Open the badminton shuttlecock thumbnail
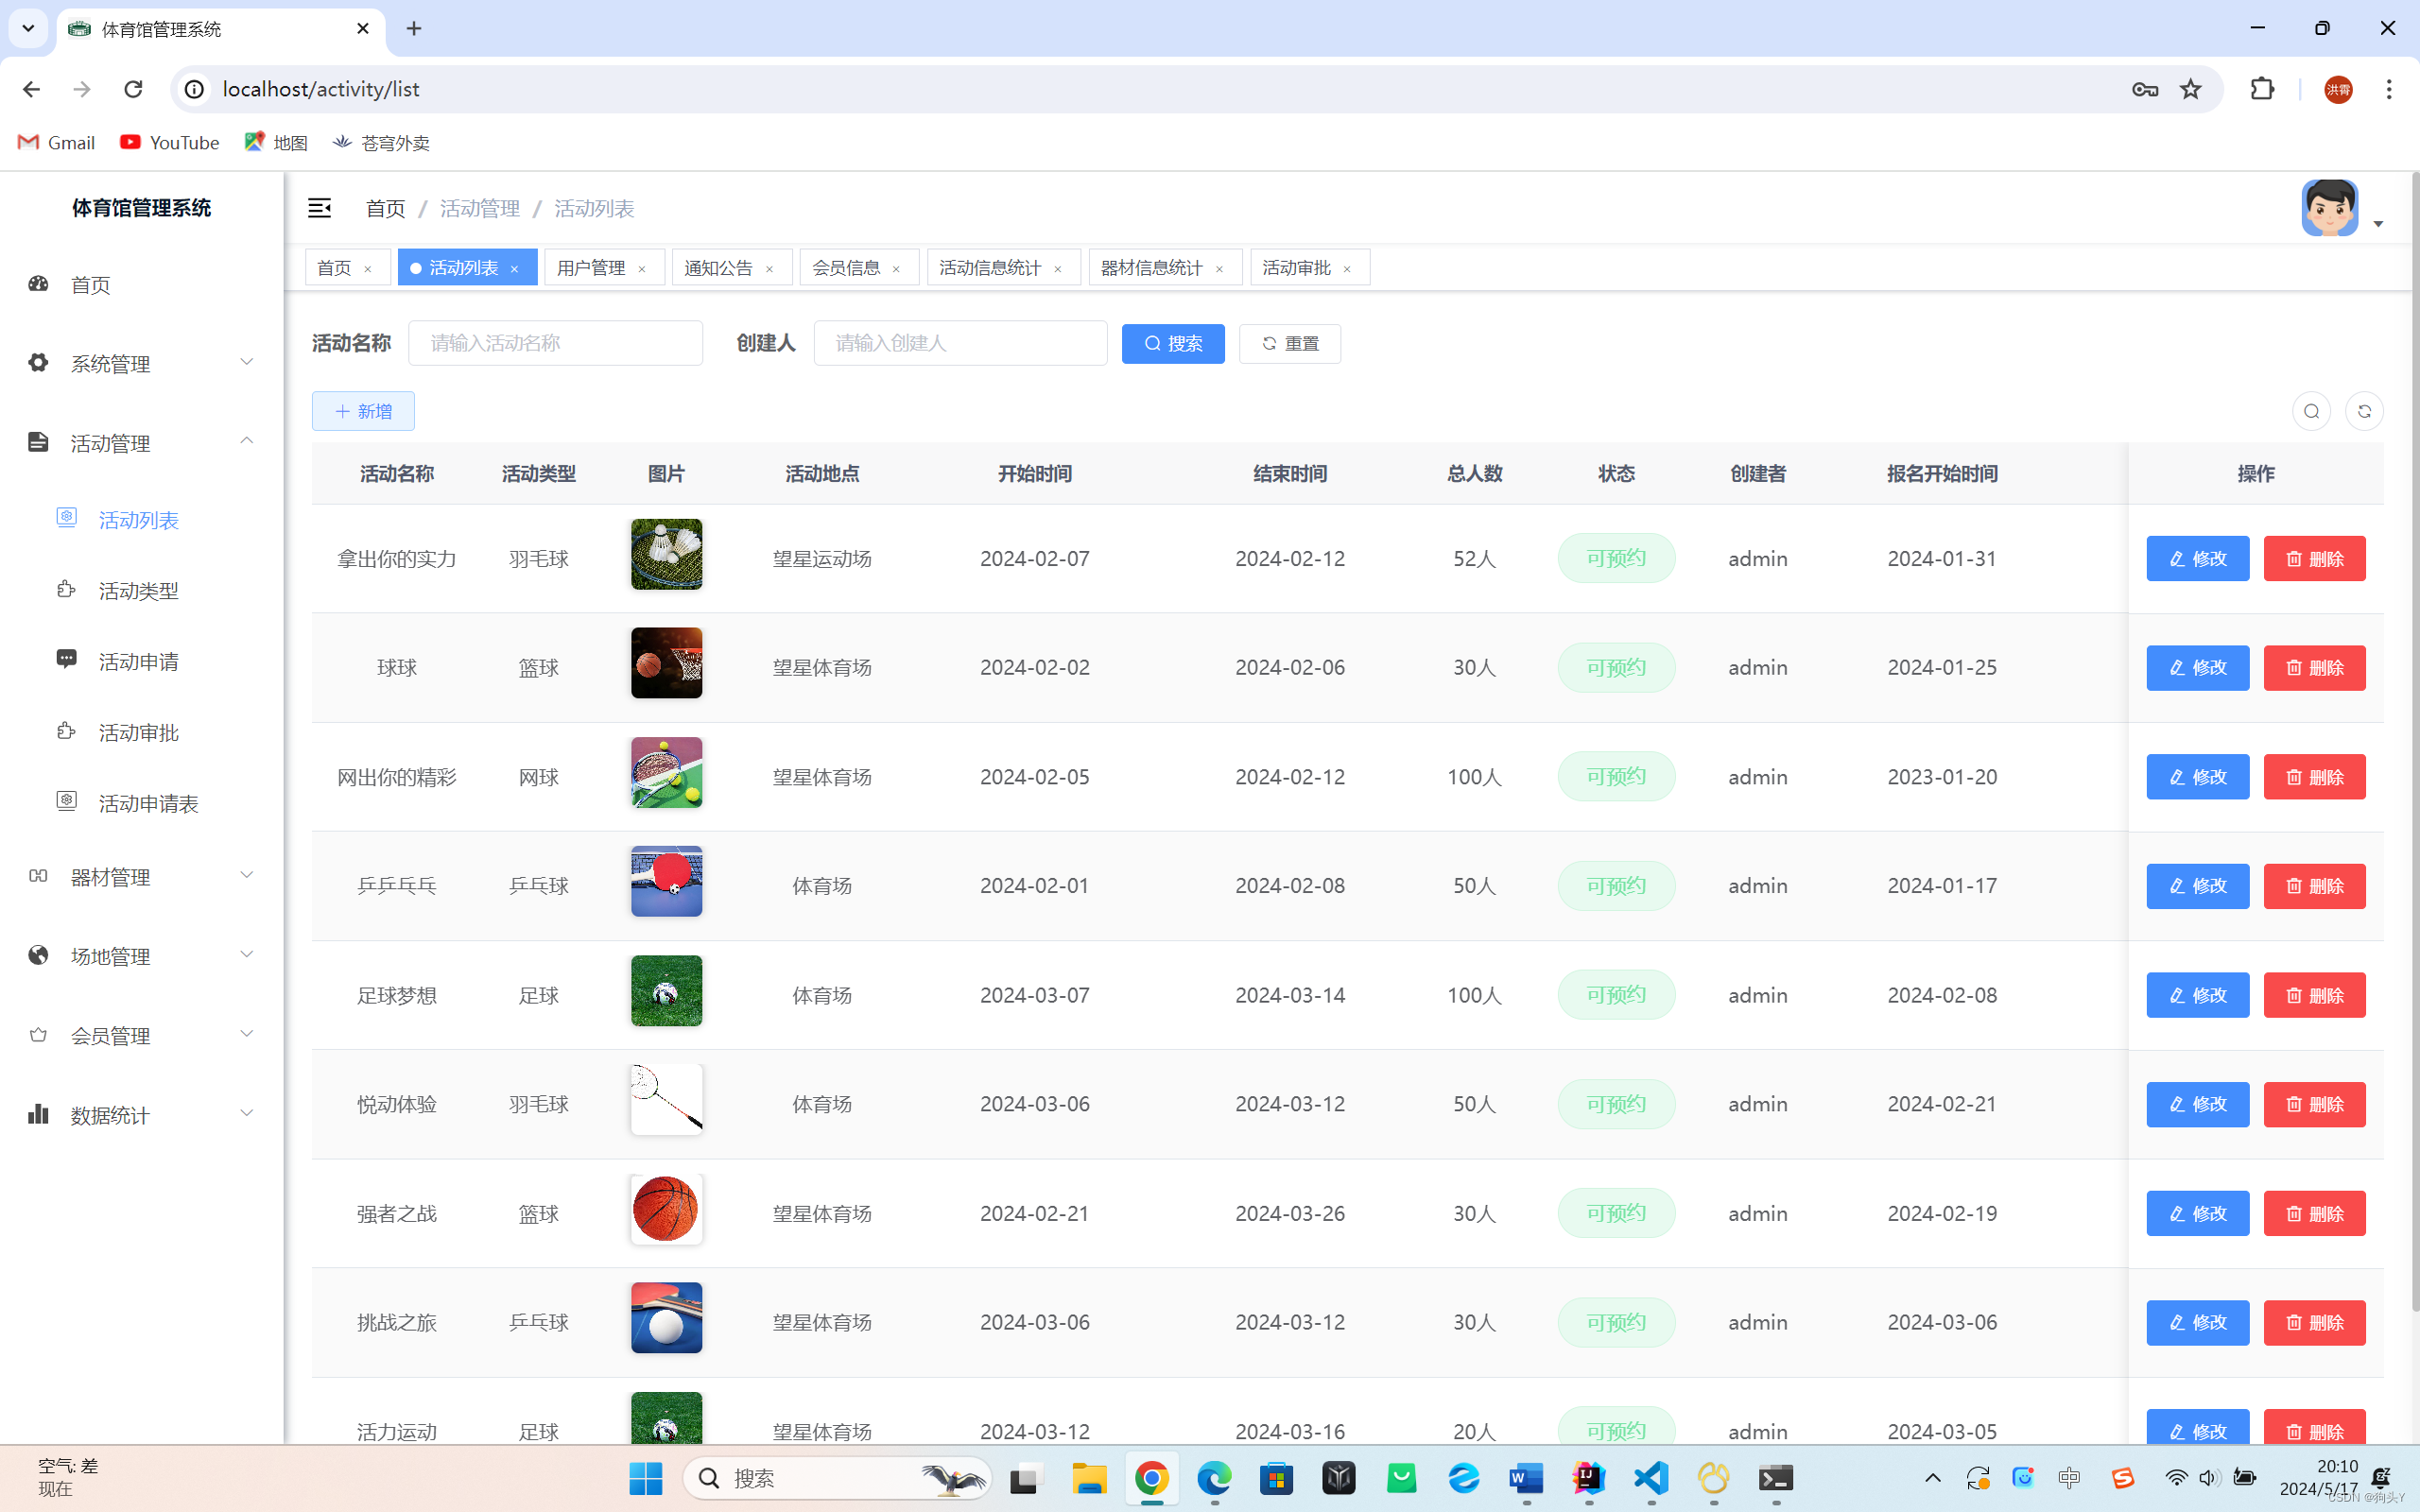This screenshot has height=1512, width=2420. pos(666,554)
